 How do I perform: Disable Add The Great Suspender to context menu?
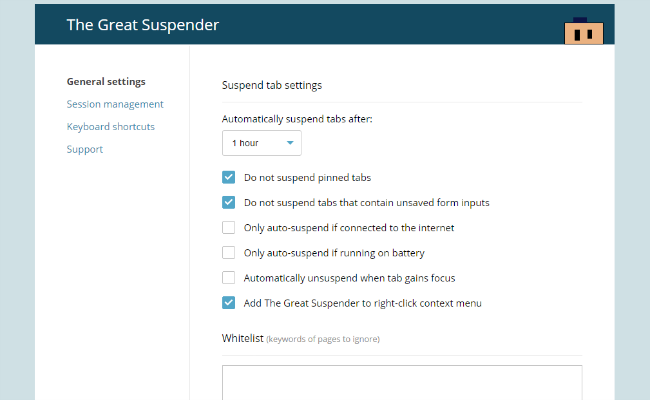pyautogui.click(x=228, y=303)
